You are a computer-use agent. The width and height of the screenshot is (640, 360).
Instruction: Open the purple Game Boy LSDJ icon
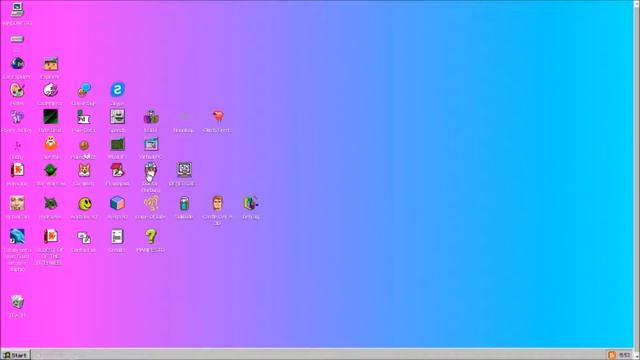[x=151, y=117]
